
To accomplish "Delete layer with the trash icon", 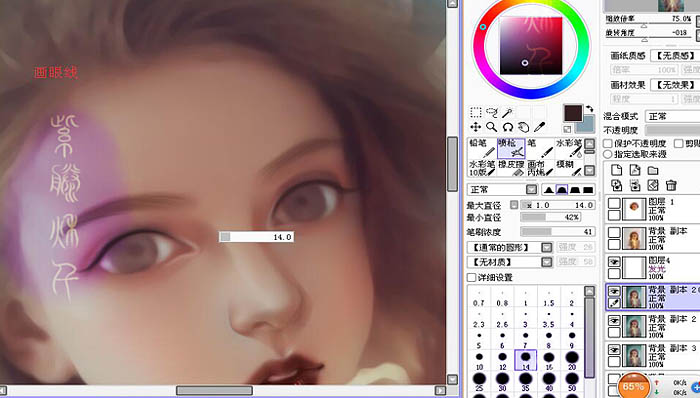I will [671, 185].
